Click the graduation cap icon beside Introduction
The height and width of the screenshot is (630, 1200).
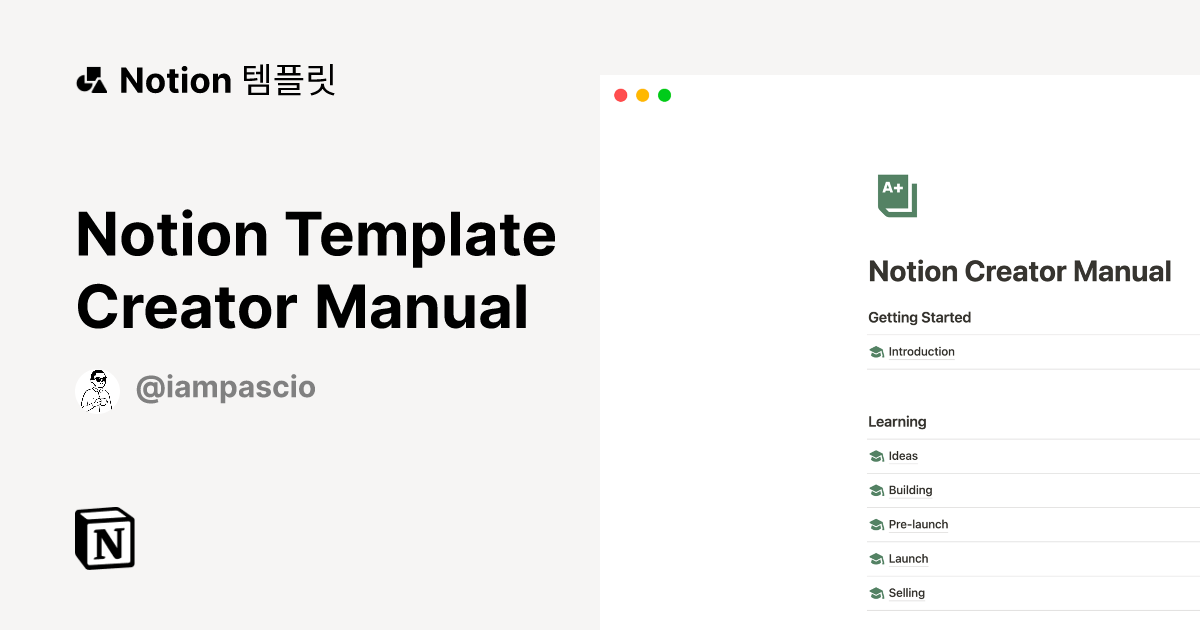[x=877, y=352]
